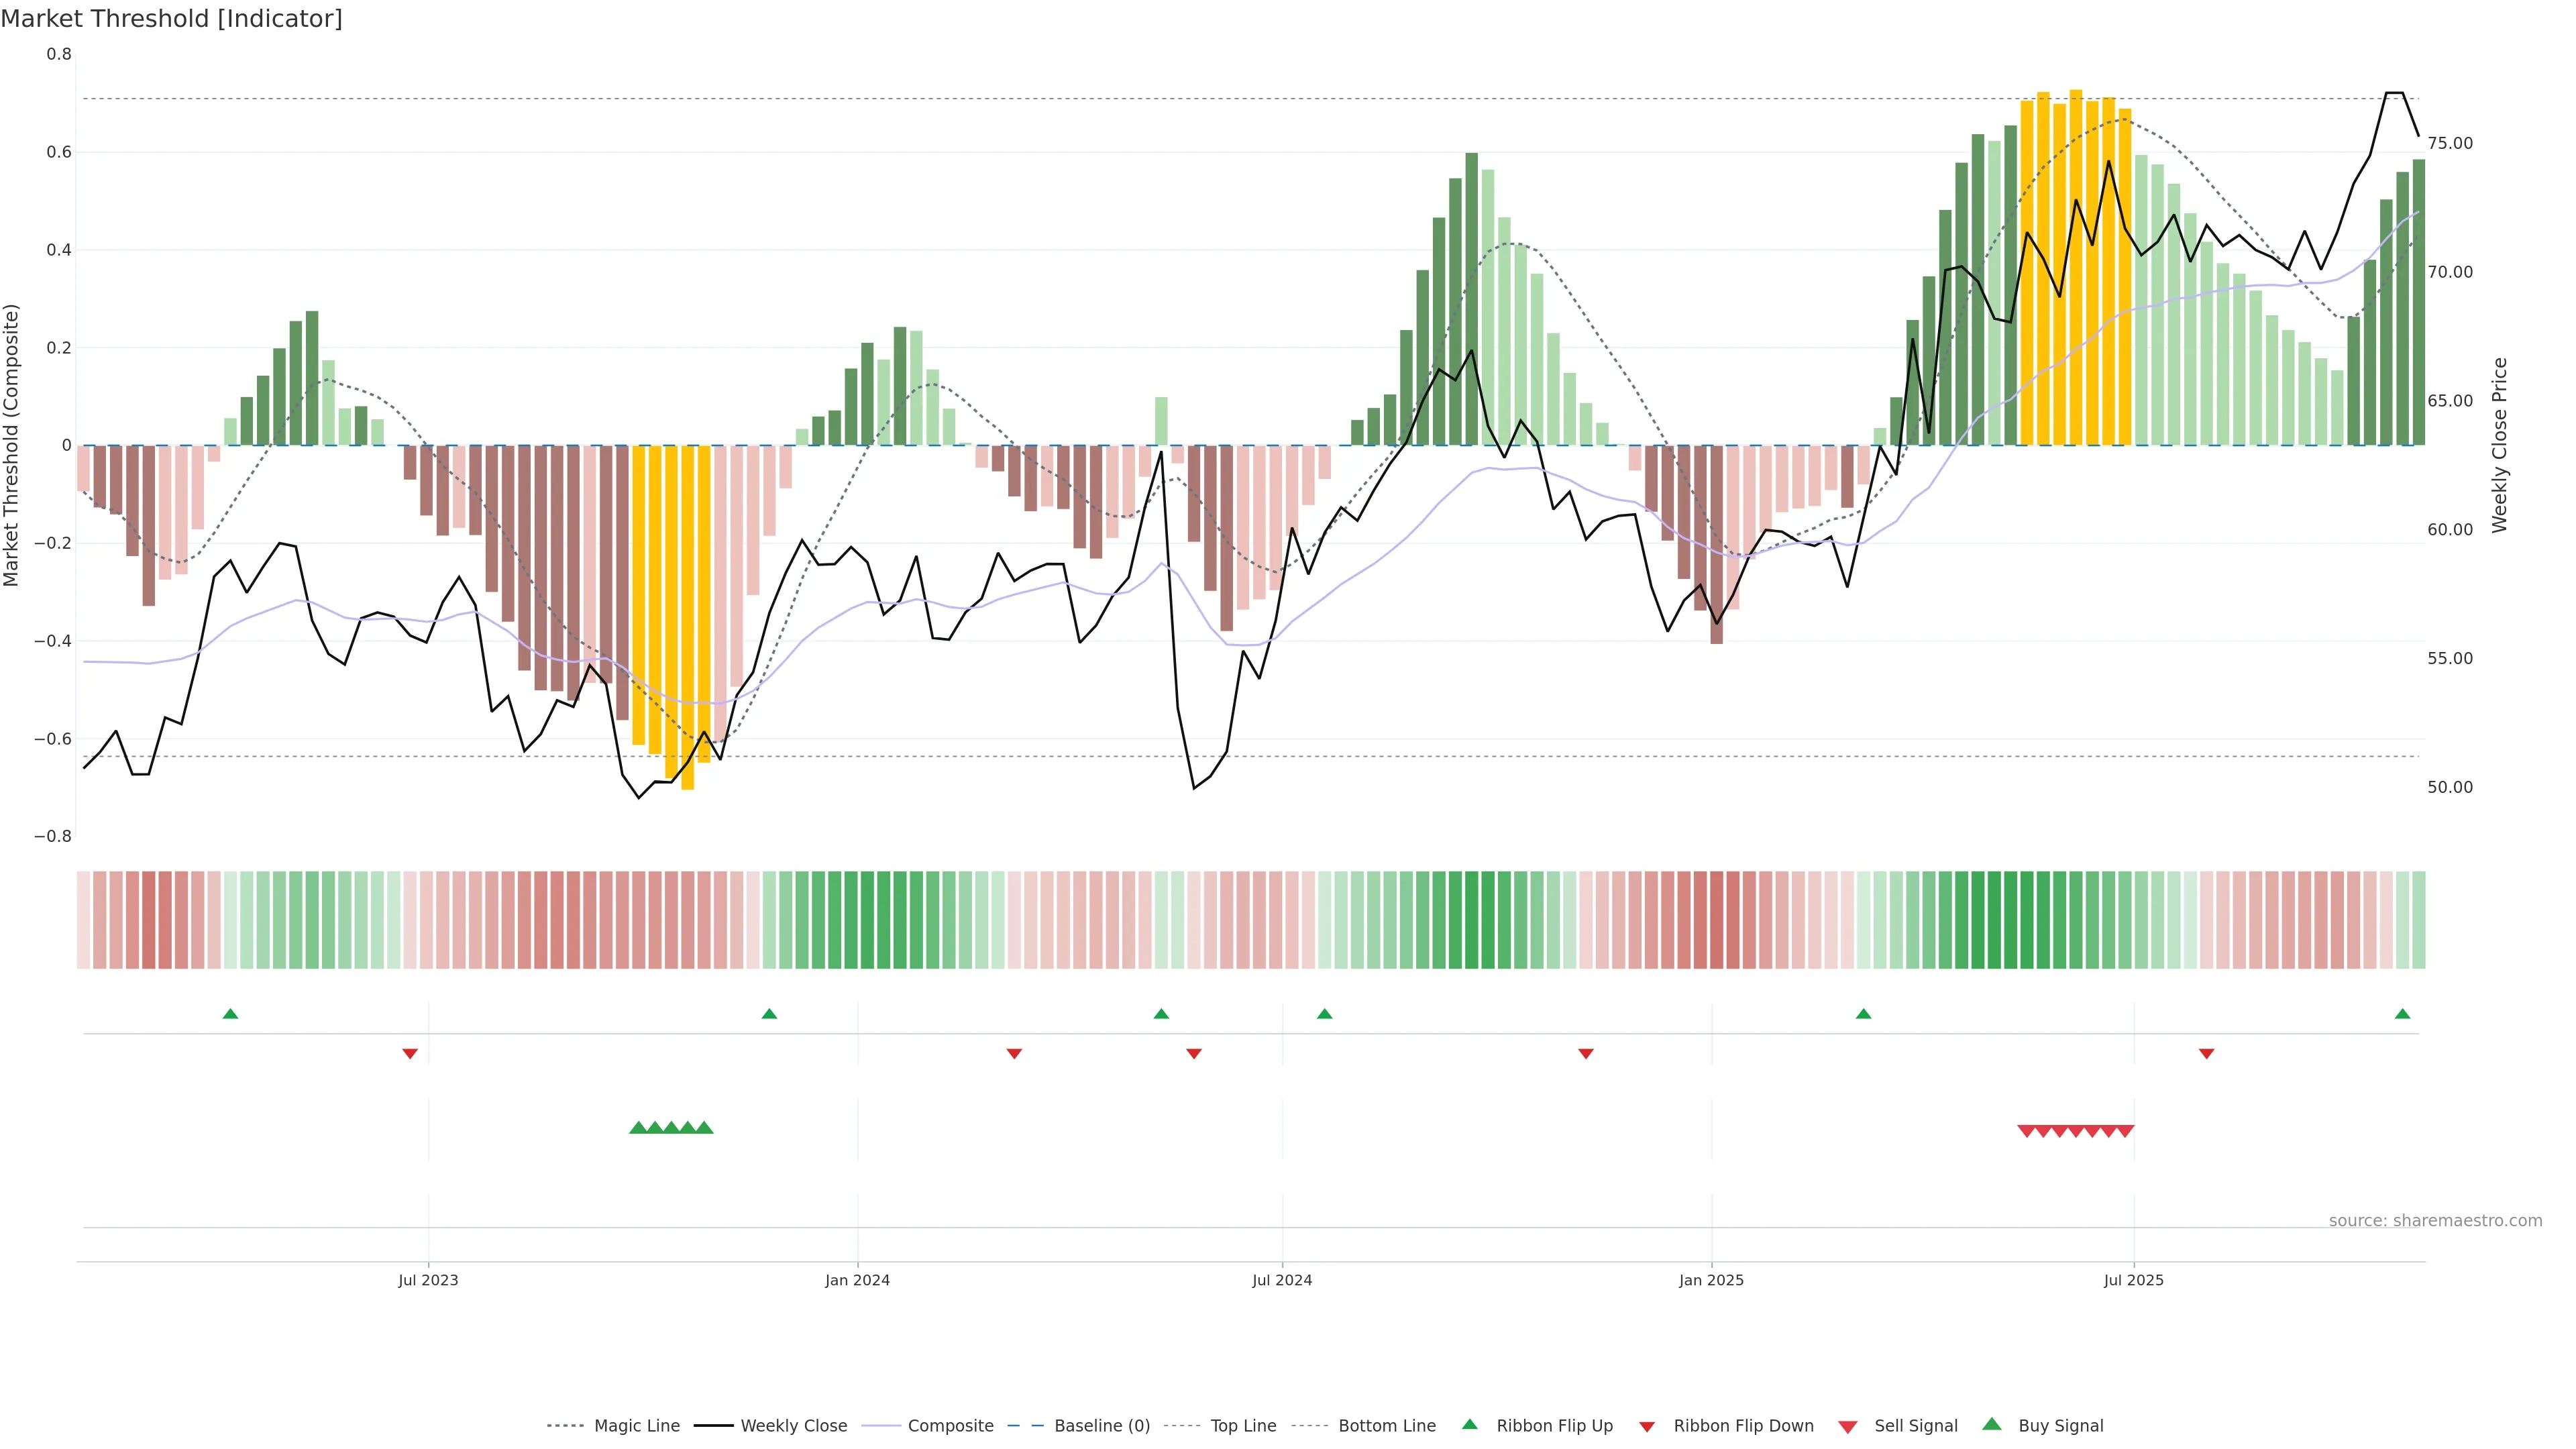
Task: Click the Ribbon Flip Down legend triangle icon
Action: tap(1647, 1426)
